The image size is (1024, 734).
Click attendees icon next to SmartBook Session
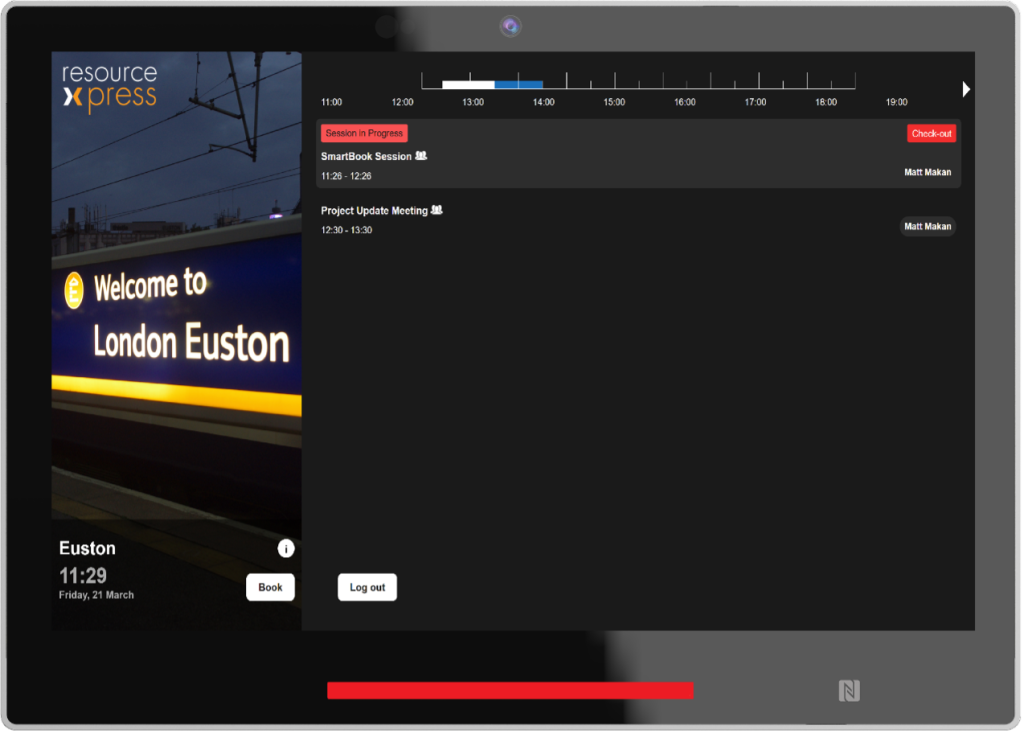click(x=421, y=156)
